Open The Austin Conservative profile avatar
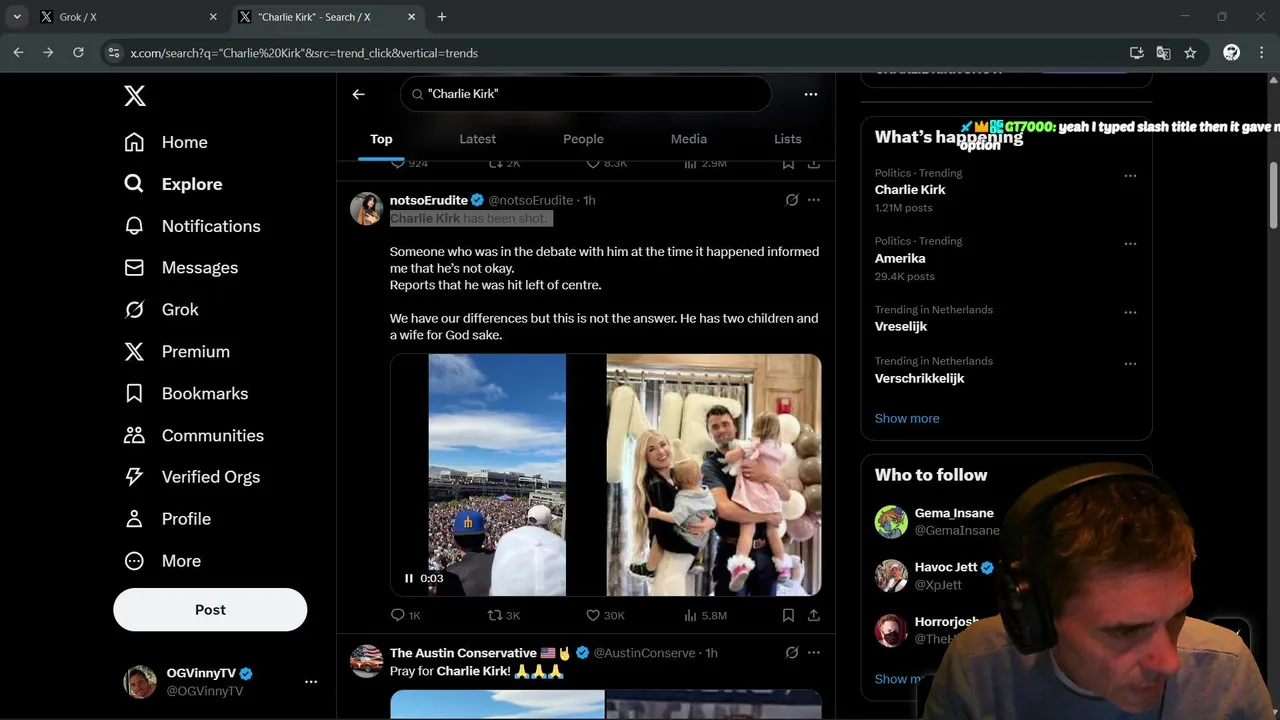1280x720 pixels. coord(366,661)
